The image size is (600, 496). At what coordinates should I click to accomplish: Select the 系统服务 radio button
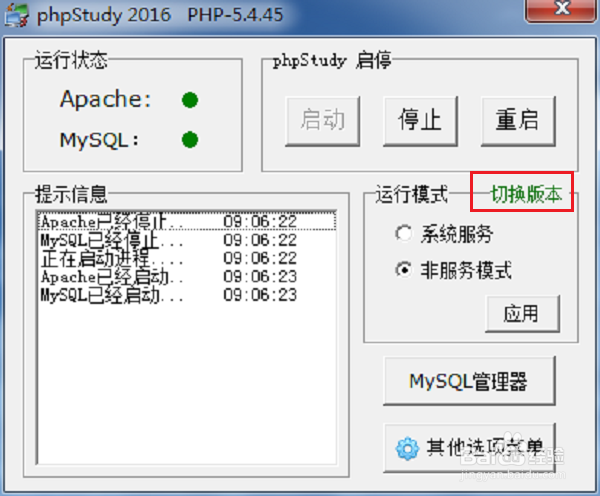coord(403,233)
